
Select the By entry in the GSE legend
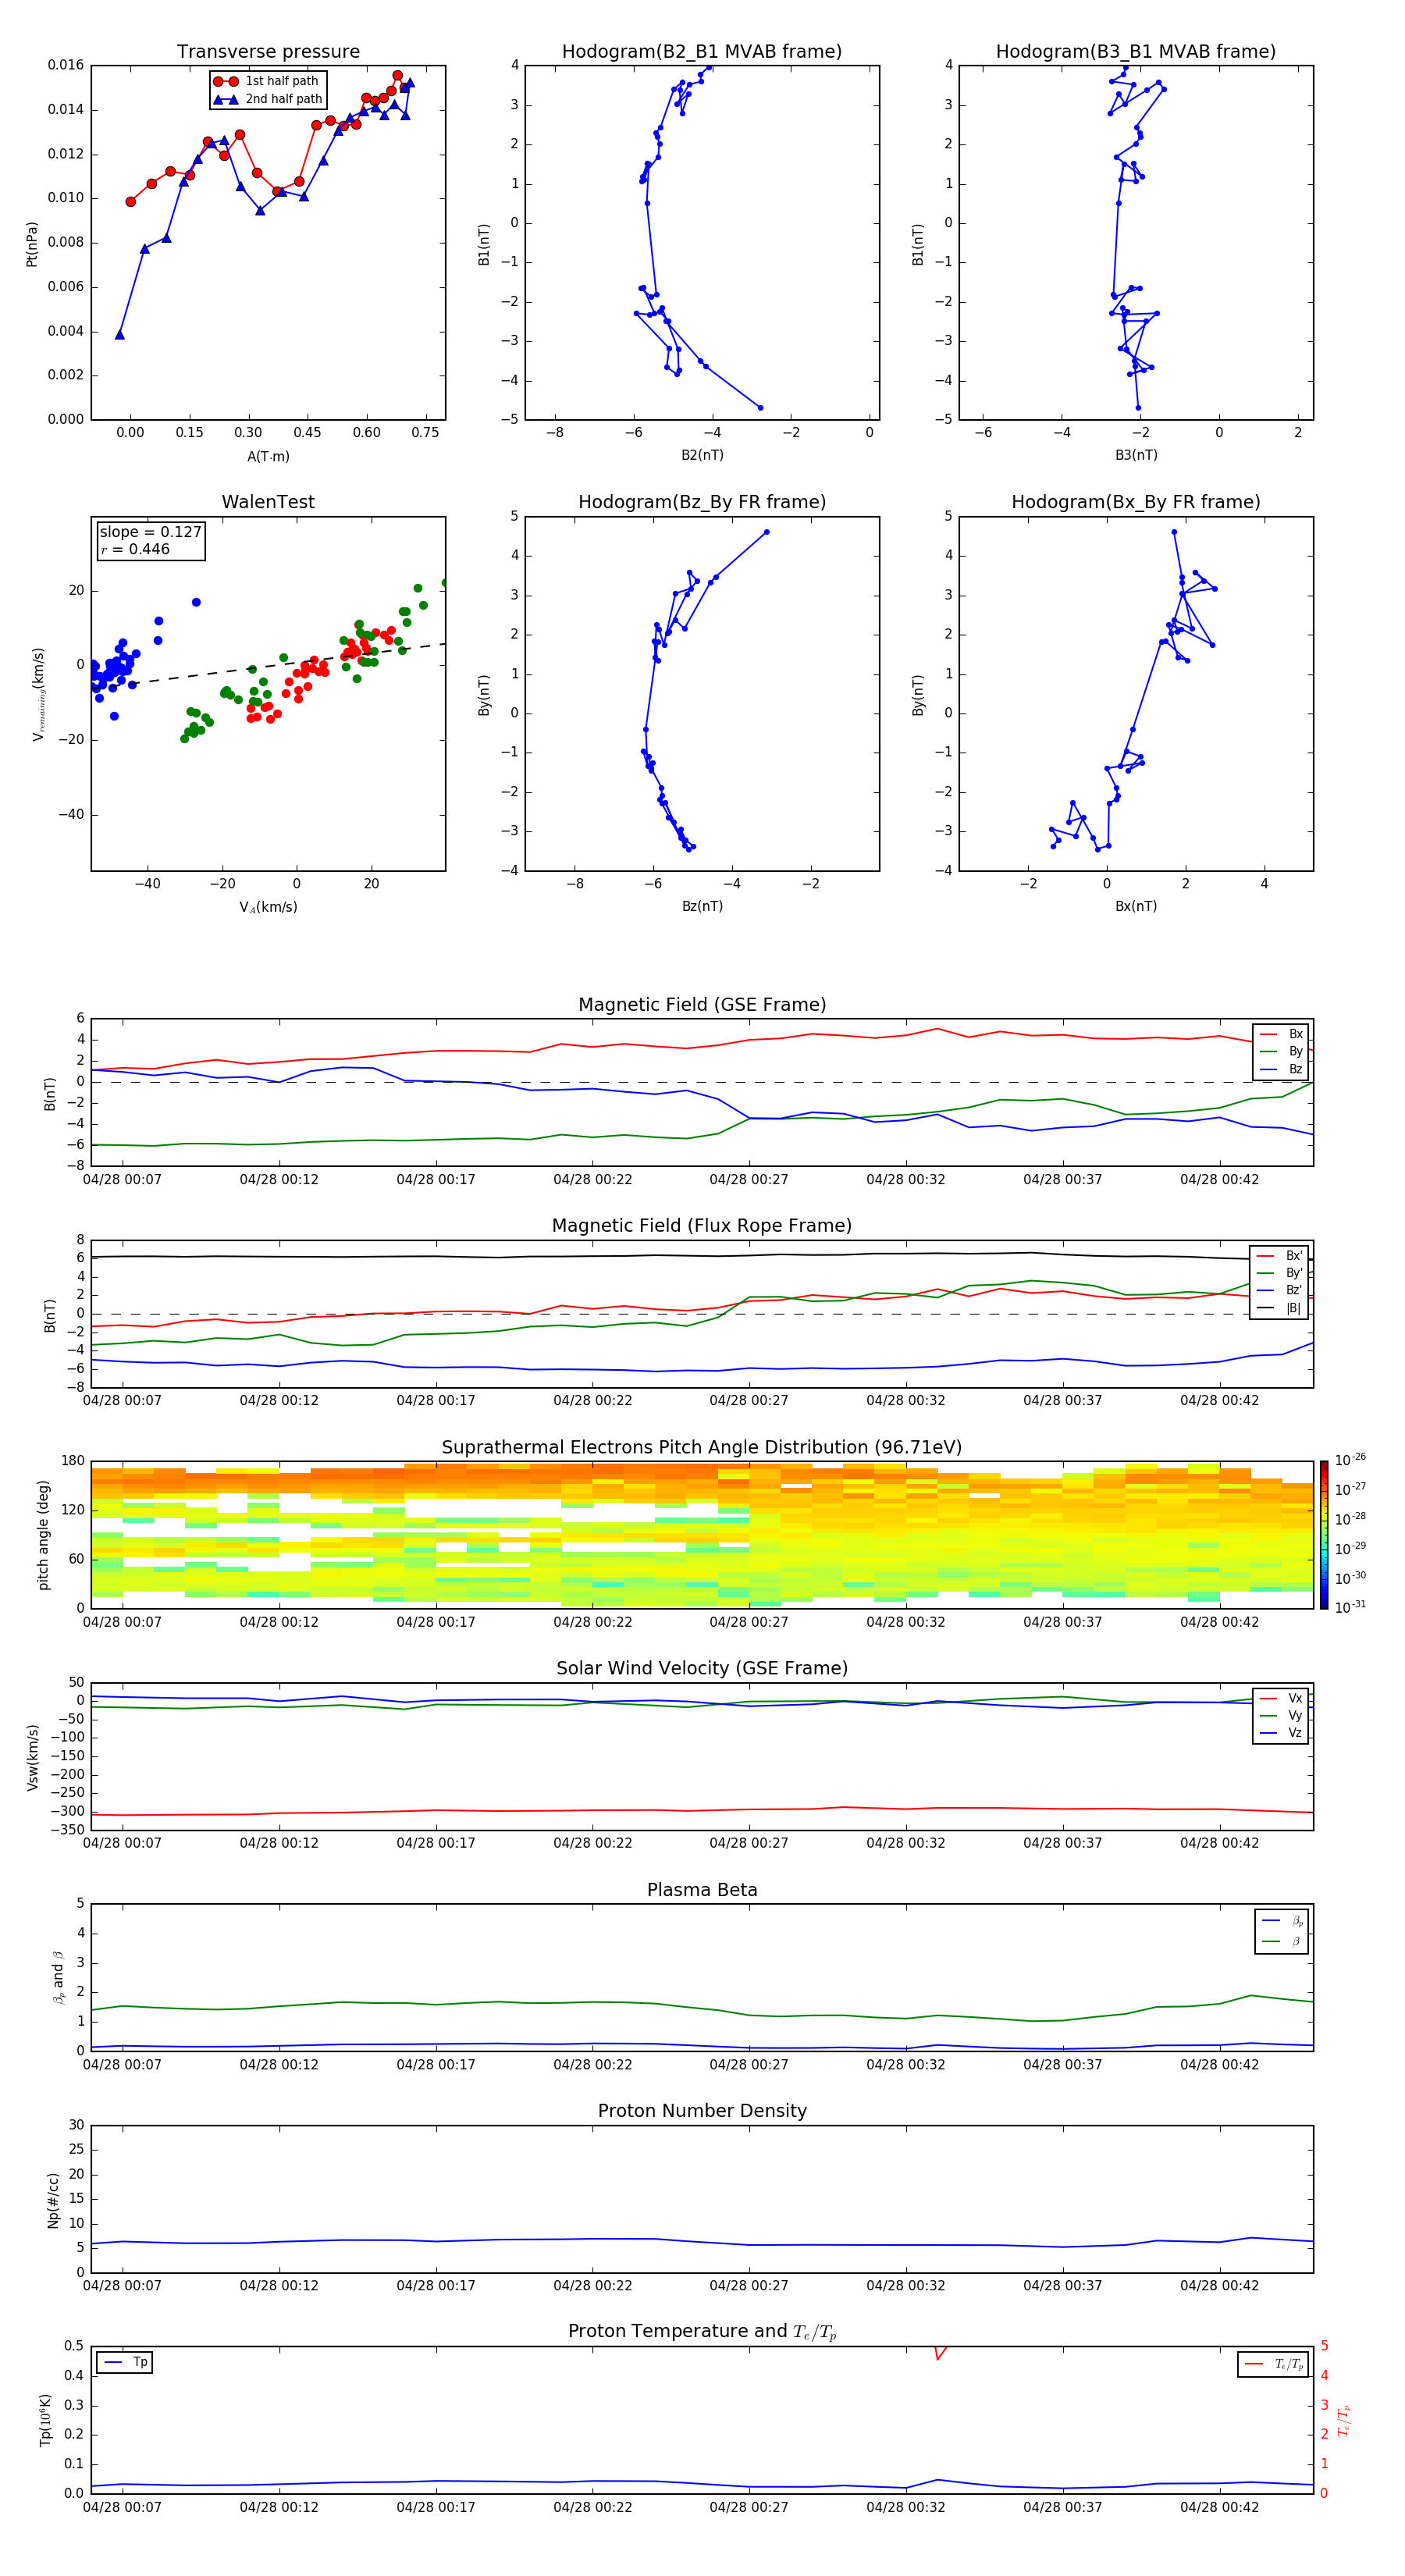point(1281,1051)
